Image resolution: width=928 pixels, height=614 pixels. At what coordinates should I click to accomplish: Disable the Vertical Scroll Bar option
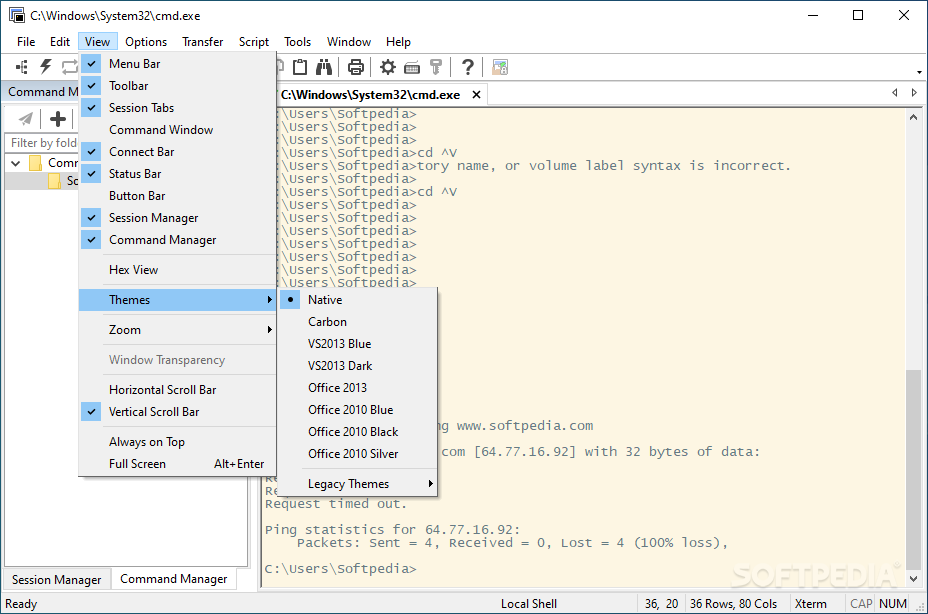pos(178,412)
